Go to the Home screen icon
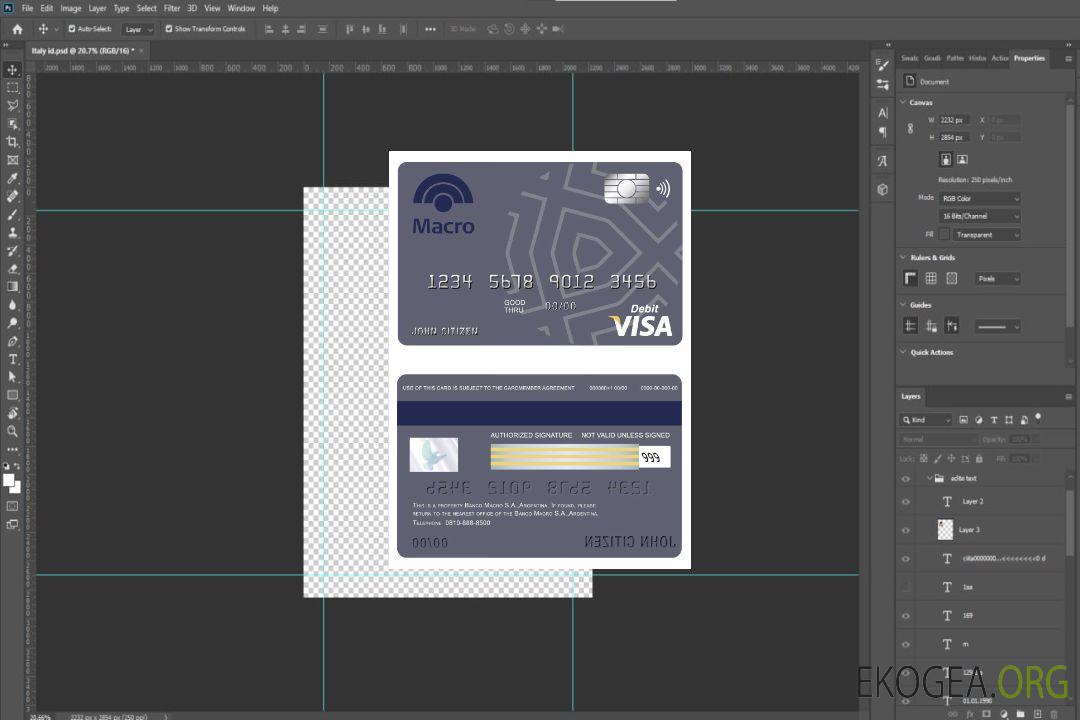 pos(17,29)
